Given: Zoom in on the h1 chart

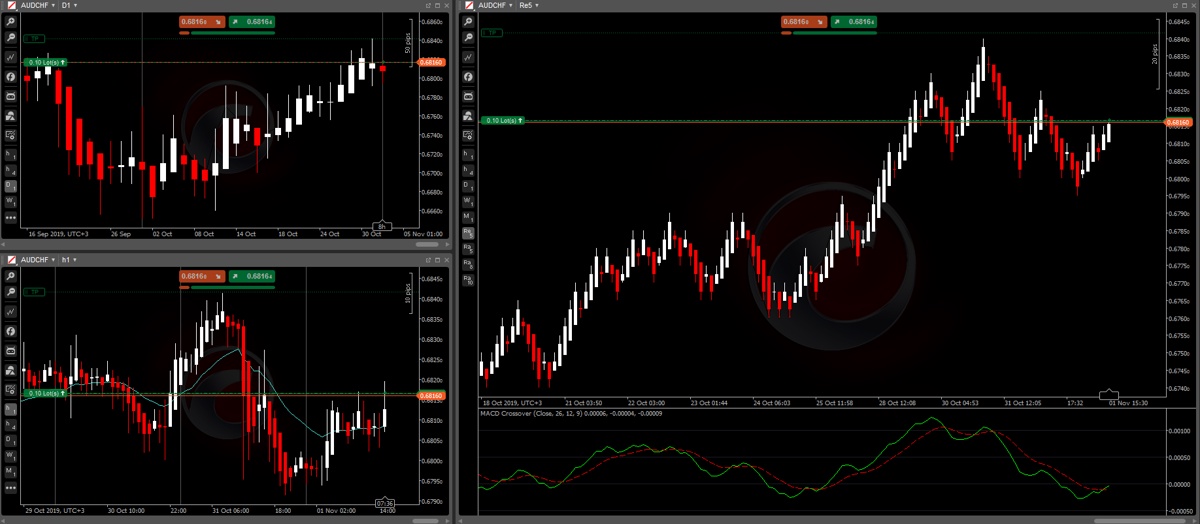Looking at the screenshot, I should (10, 277).
